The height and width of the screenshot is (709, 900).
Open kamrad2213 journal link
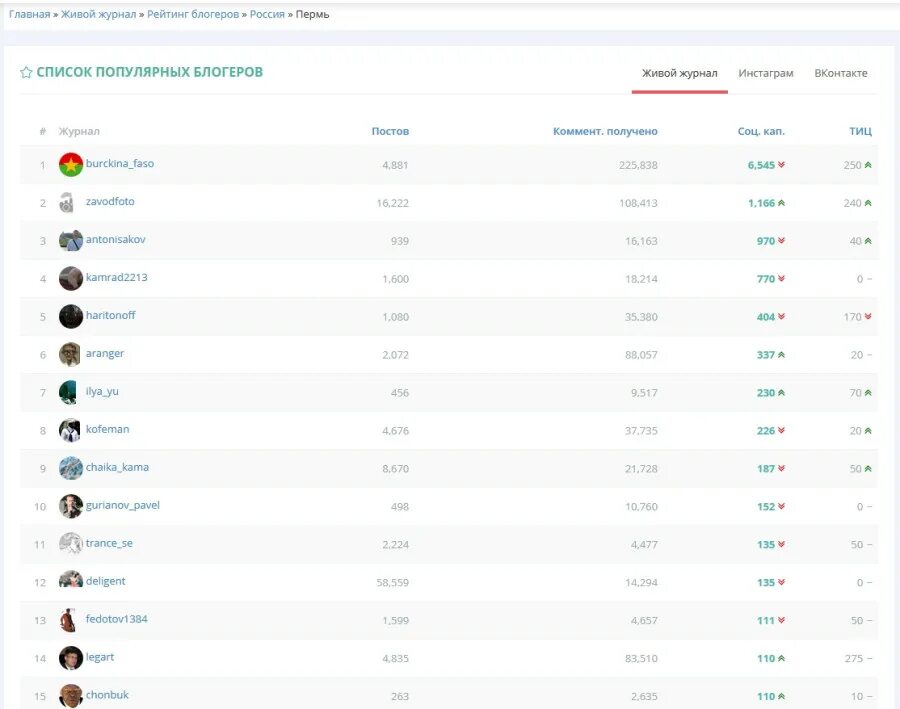coord(117,277)
